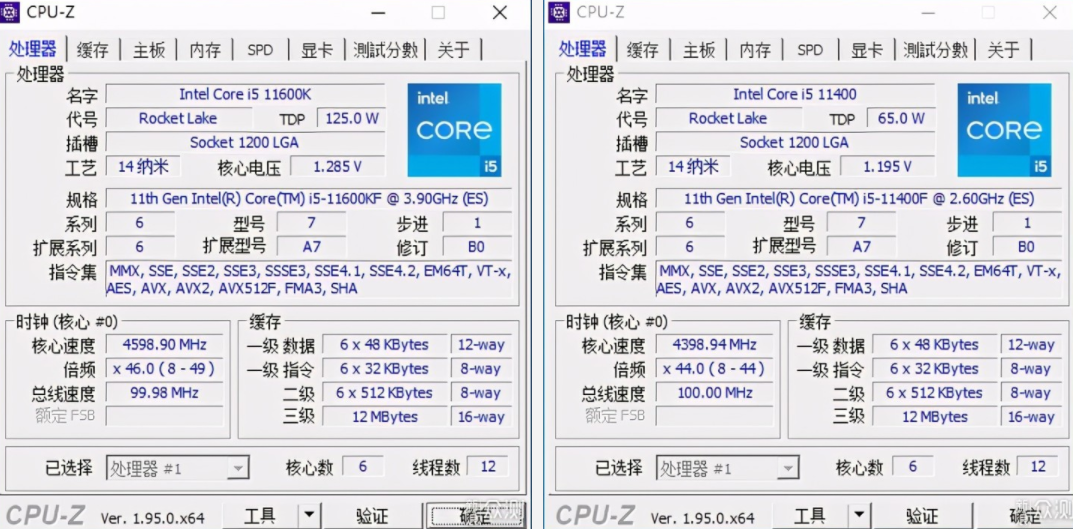1073x529 pixels.
Task: Click 6 x 512 KBytes in right window
Action: coord(934,393)
